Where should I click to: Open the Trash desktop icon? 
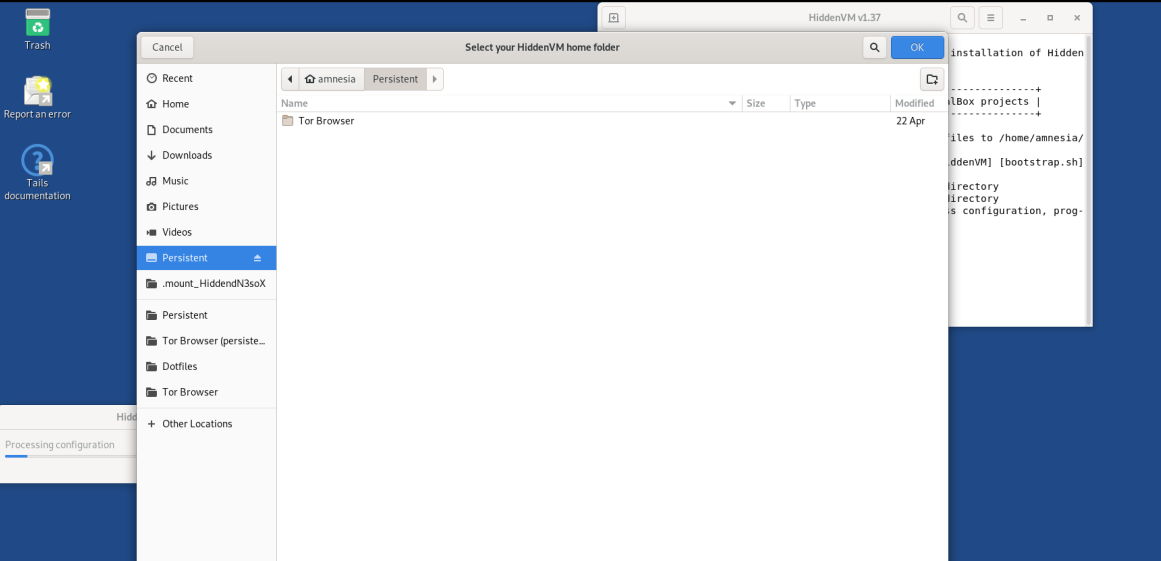click(x=37, y=30)
